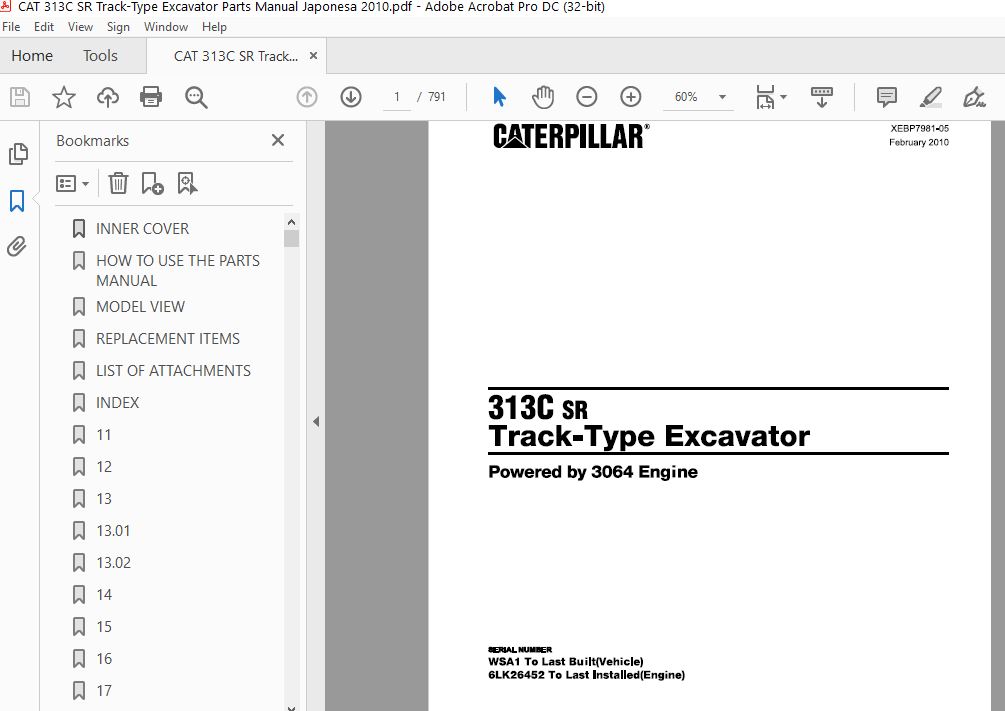Image resolution: width=1005 pixels, height=711 pixels.
Task: Click the Save file icon
Action: coord(20,97)
